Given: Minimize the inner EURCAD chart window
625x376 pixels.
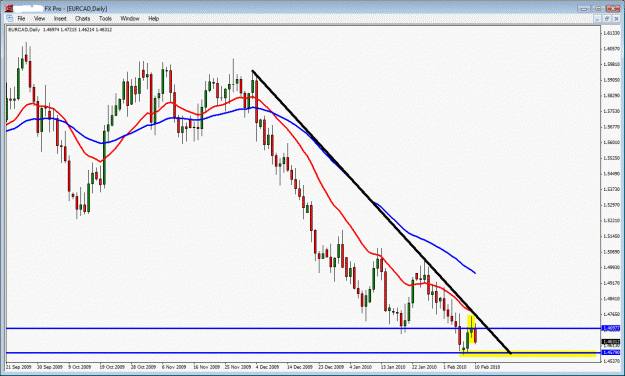Looking at the screenshot, I should tap(597, 19).
